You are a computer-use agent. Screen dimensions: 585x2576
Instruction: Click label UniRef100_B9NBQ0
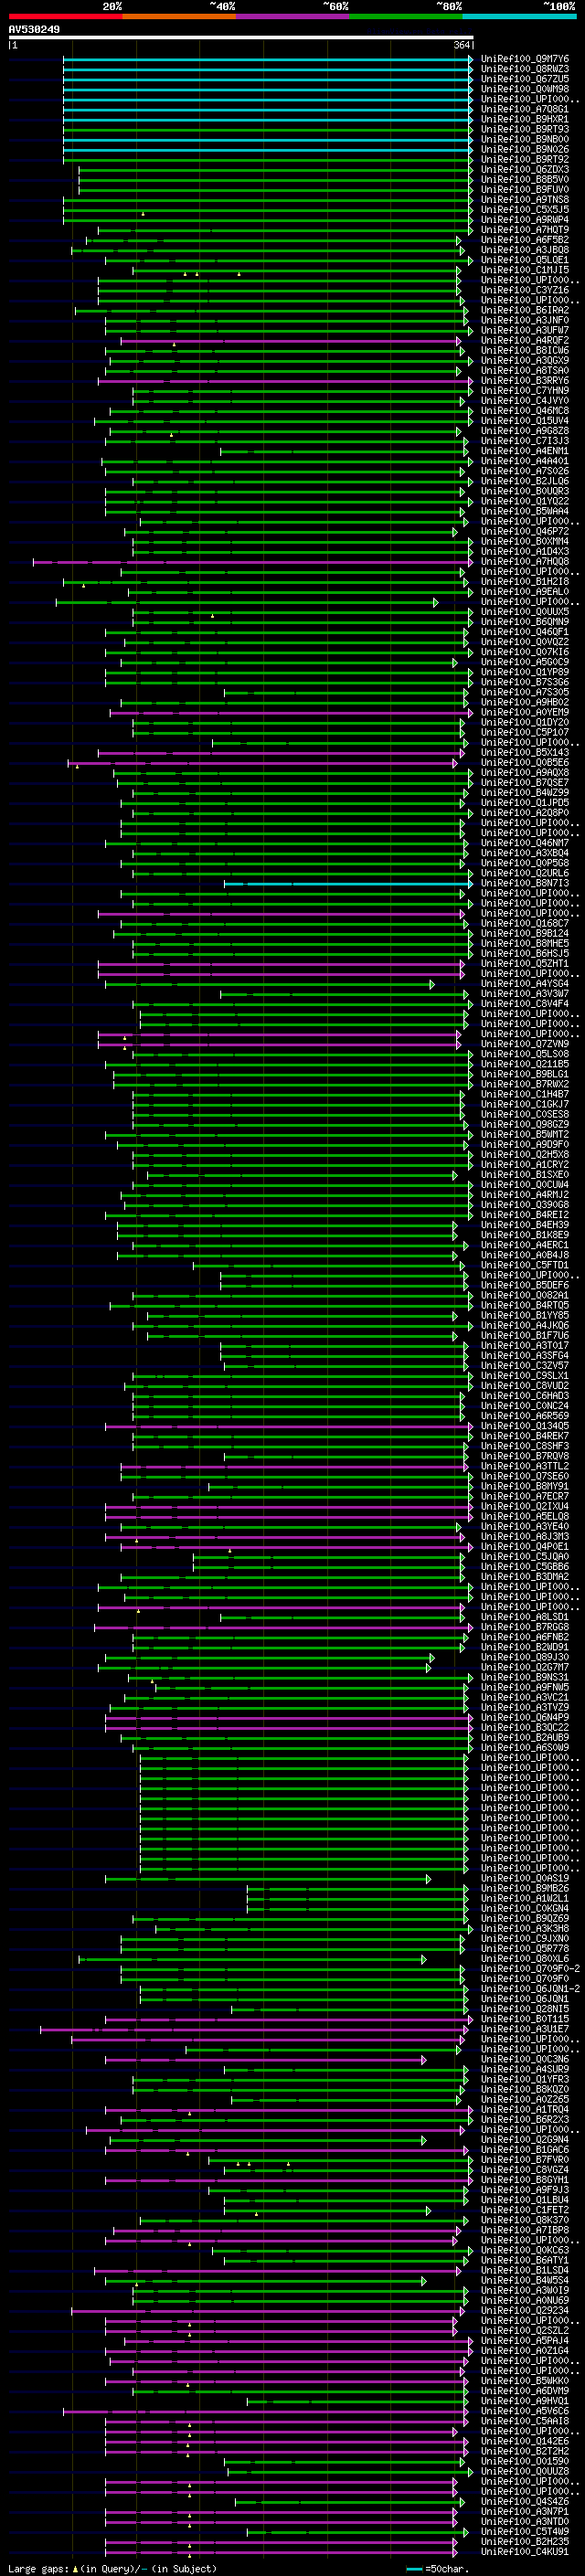(x=525, y=139)
